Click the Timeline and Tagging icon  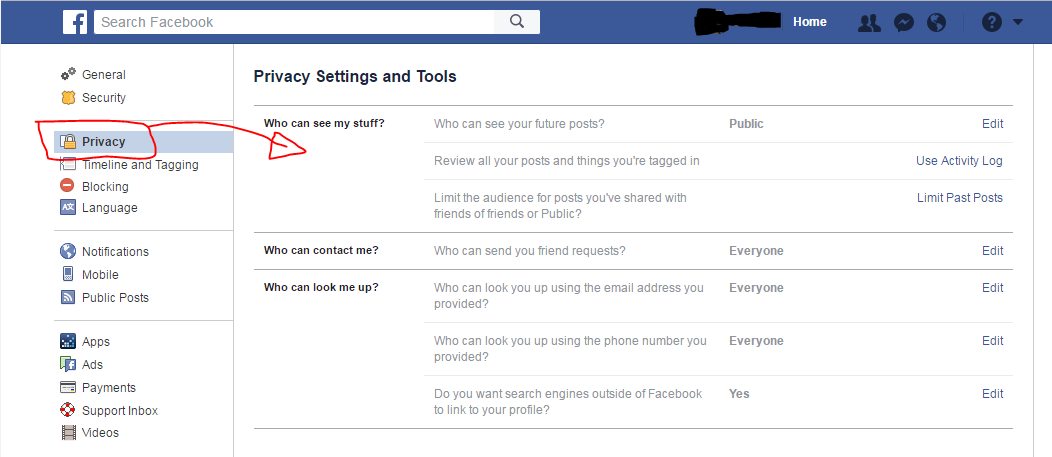tap(68, 164)
